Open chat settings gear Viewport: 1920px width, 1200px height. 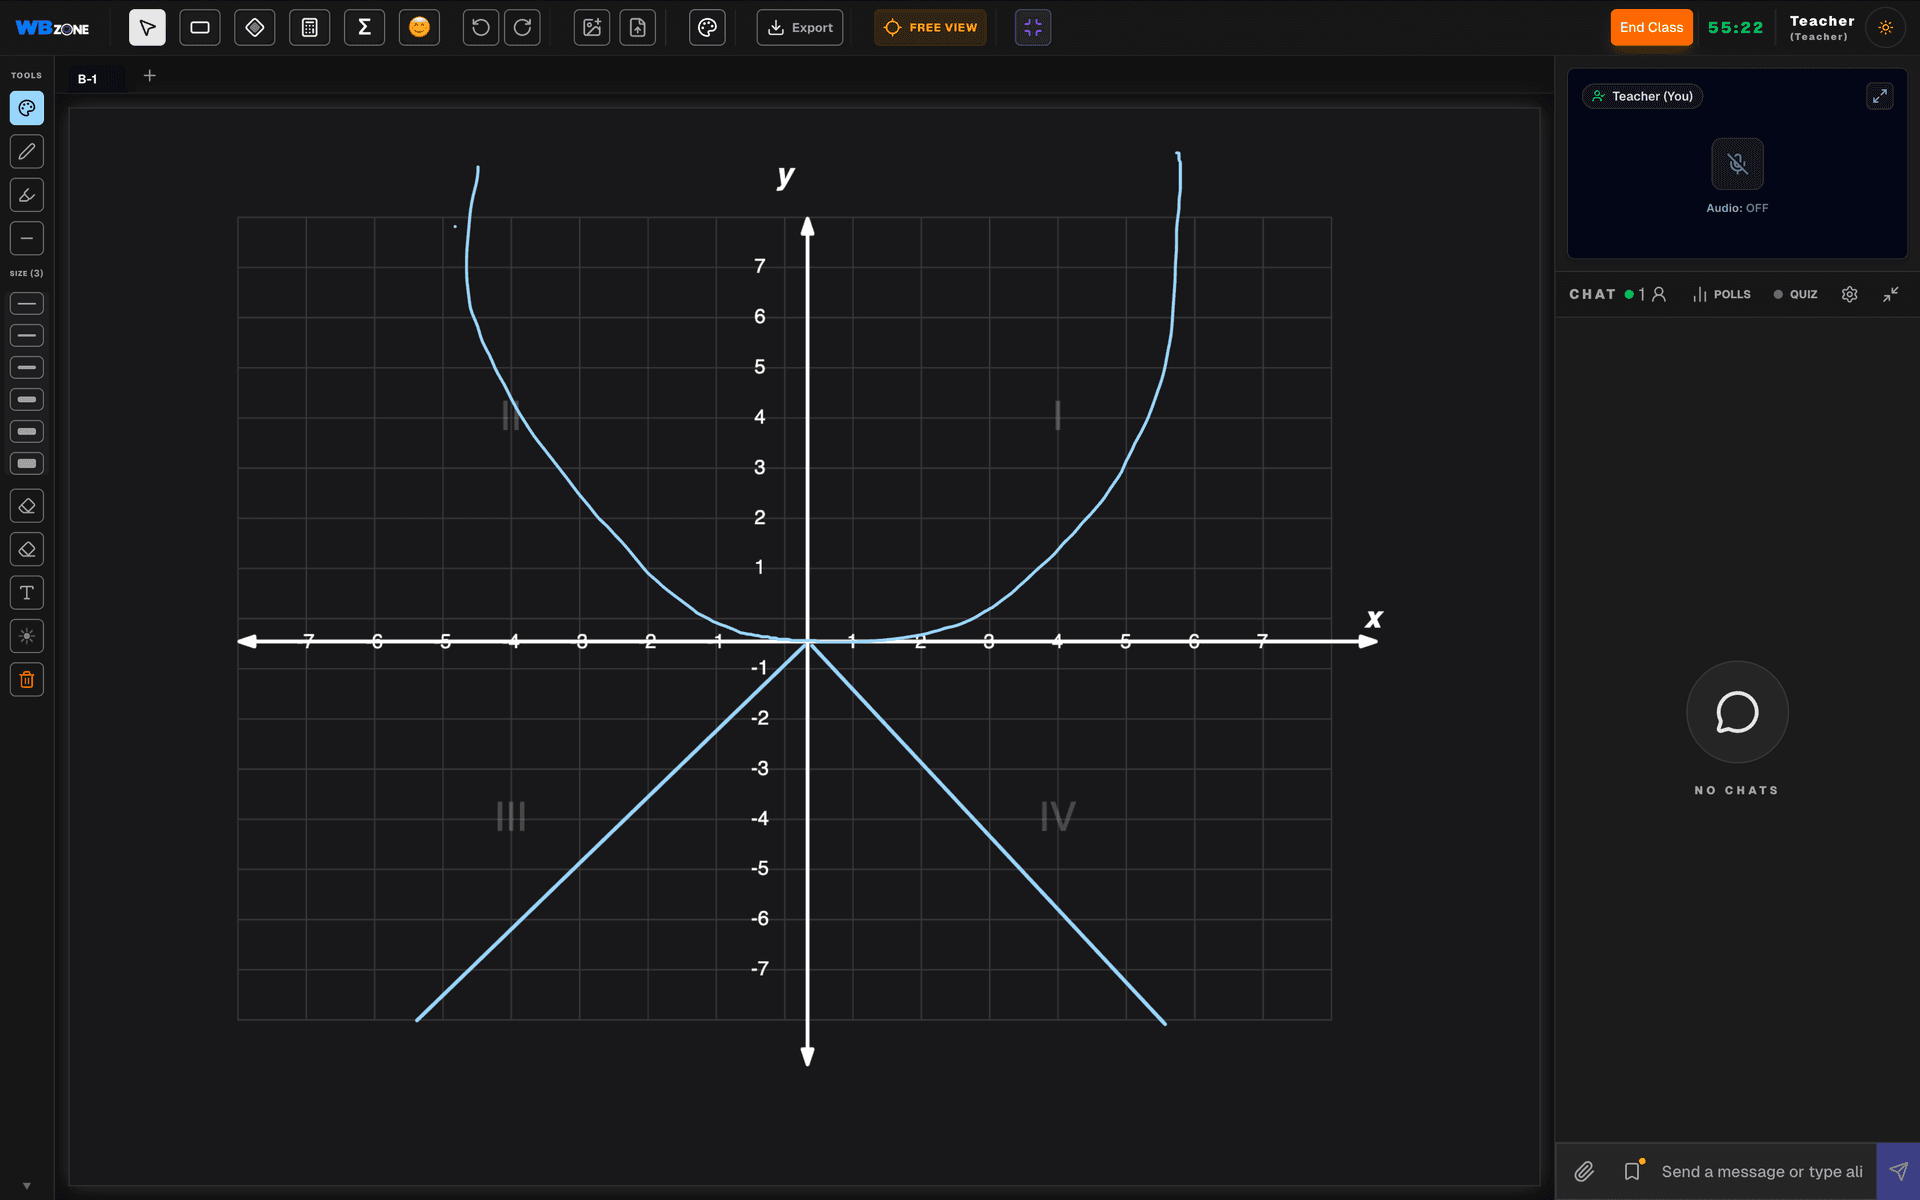(x=1850, y=294)
